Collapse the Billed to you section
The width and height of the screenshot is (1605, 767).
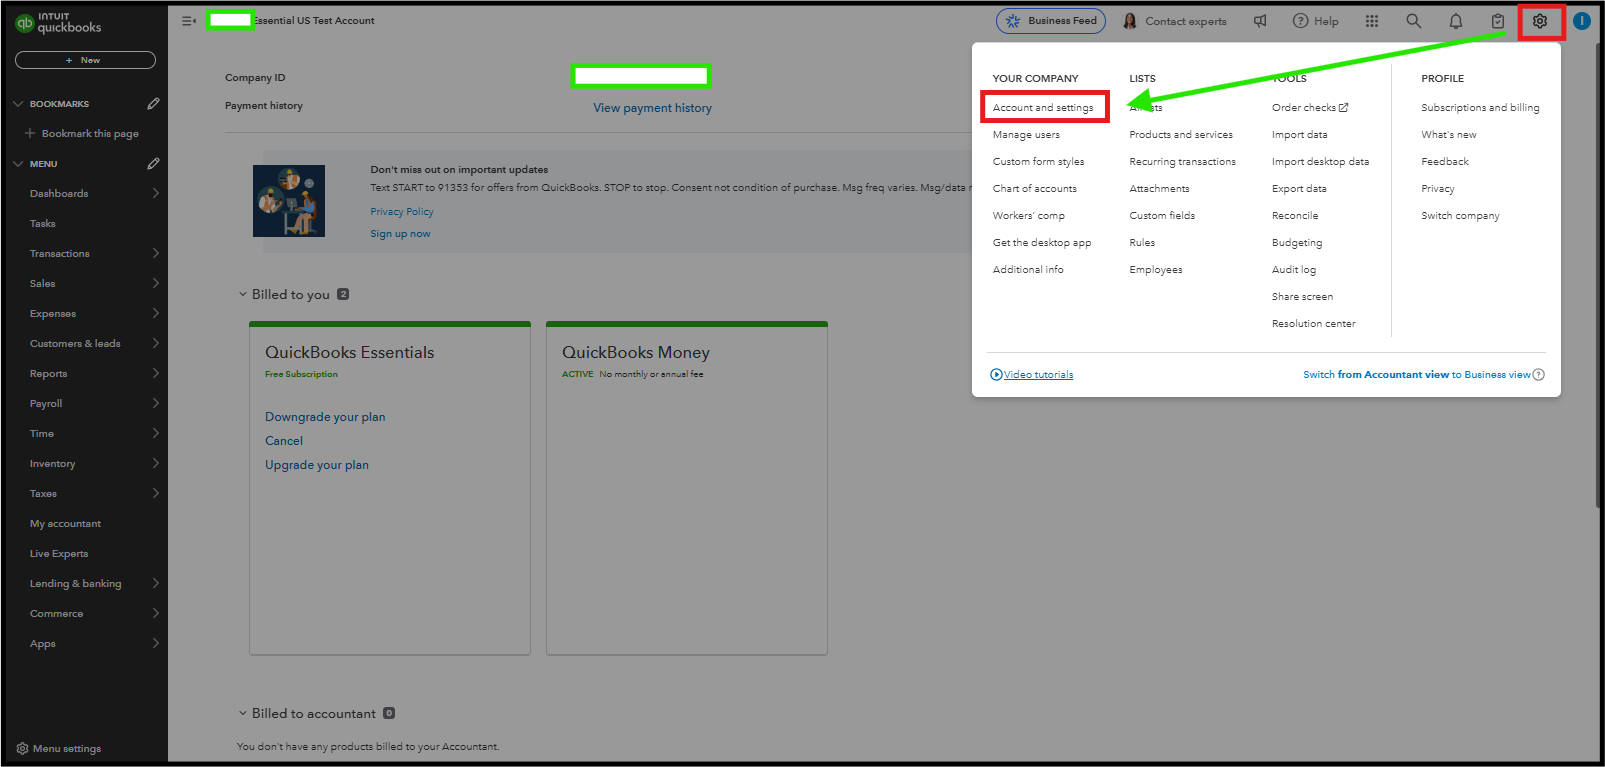click(242, 295)
